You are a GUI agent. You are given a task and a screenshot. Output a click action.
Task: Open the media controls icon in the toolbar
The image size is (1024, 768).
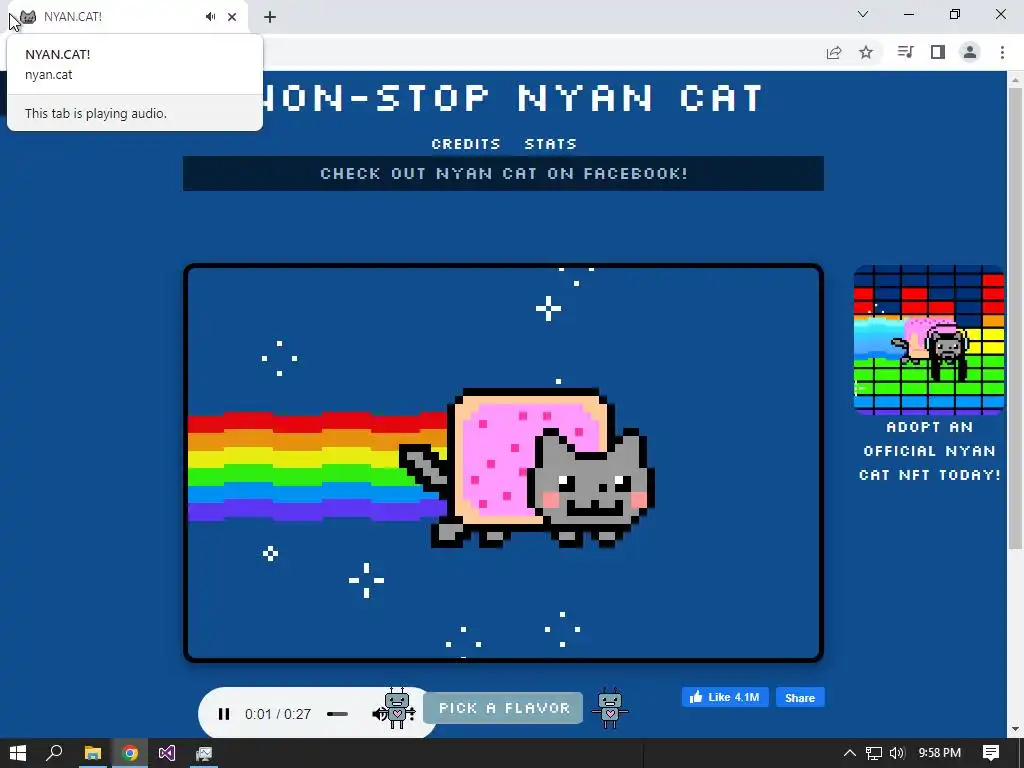[905, 52]
